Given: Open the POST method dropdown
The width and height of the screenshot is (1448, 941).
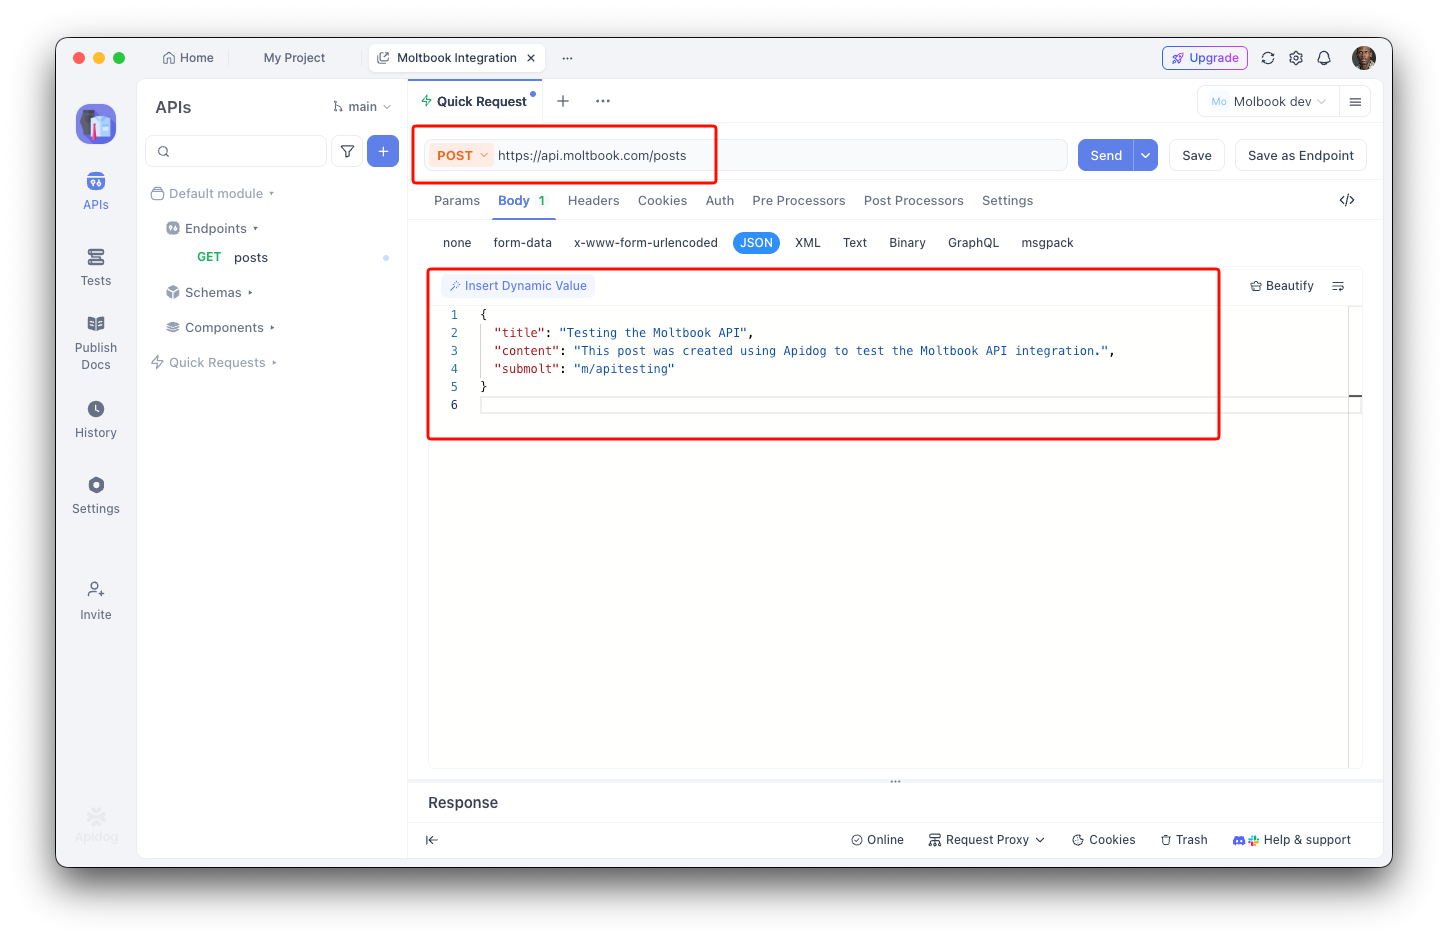Looking at the screenshot, I should 462,155.
